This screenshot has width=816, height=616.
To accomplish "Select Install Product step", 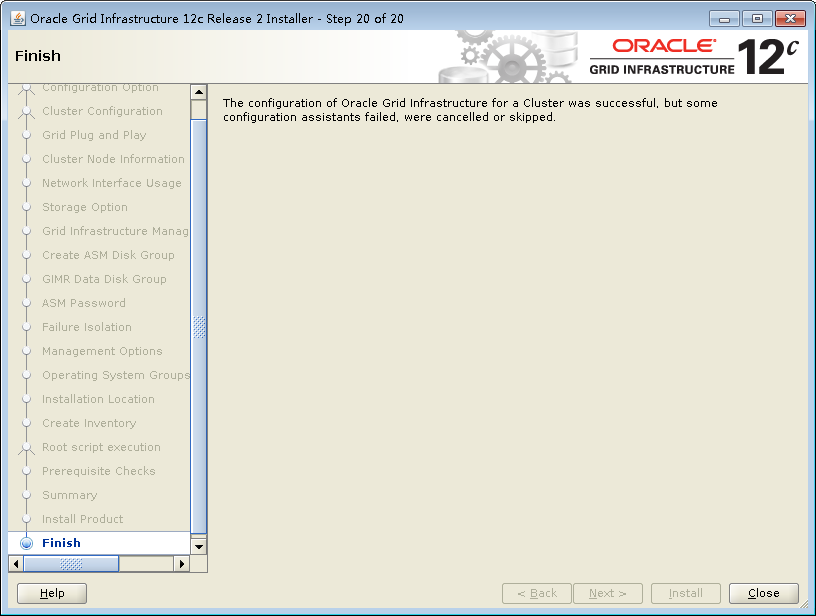I will point(83,519).
